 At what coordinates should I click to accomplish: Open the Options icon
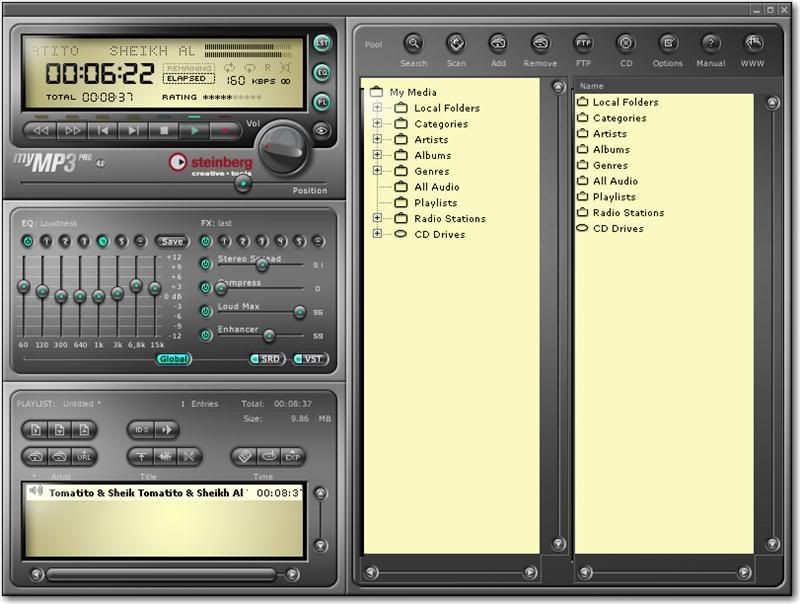pos(668,44)
